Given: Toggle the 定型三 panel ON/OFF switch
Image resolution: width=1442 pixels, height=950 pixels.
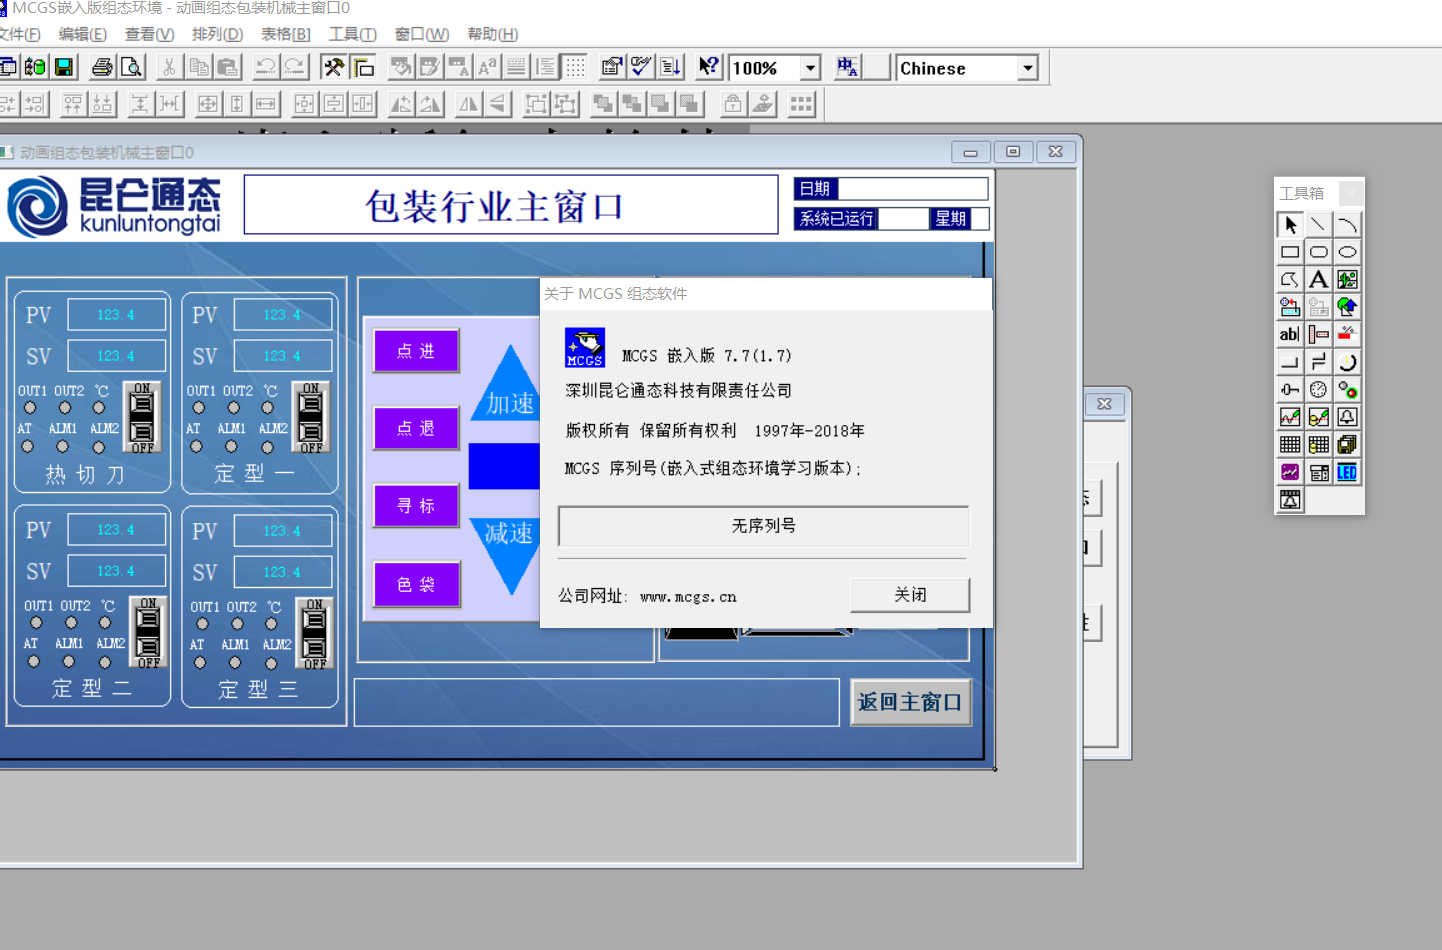Looking at the screenshot, I should click(314, 634).
